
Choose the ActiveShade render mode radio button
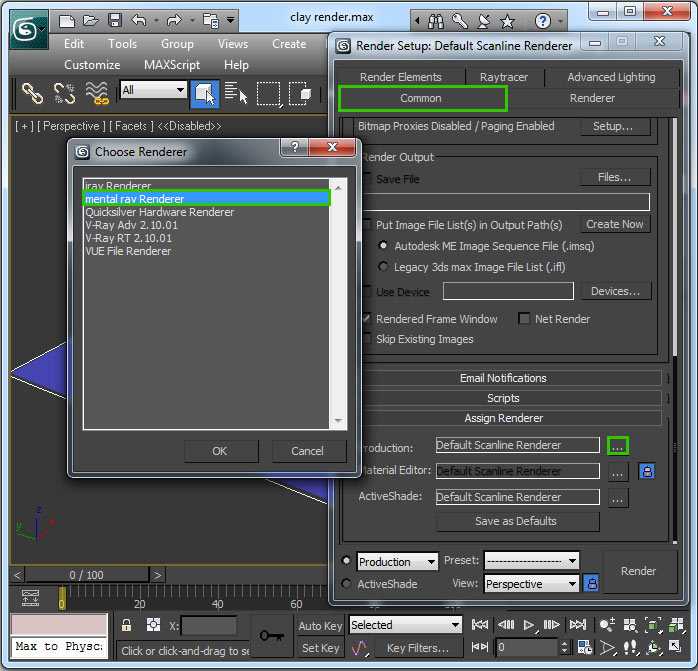click(x=346, y=583)
